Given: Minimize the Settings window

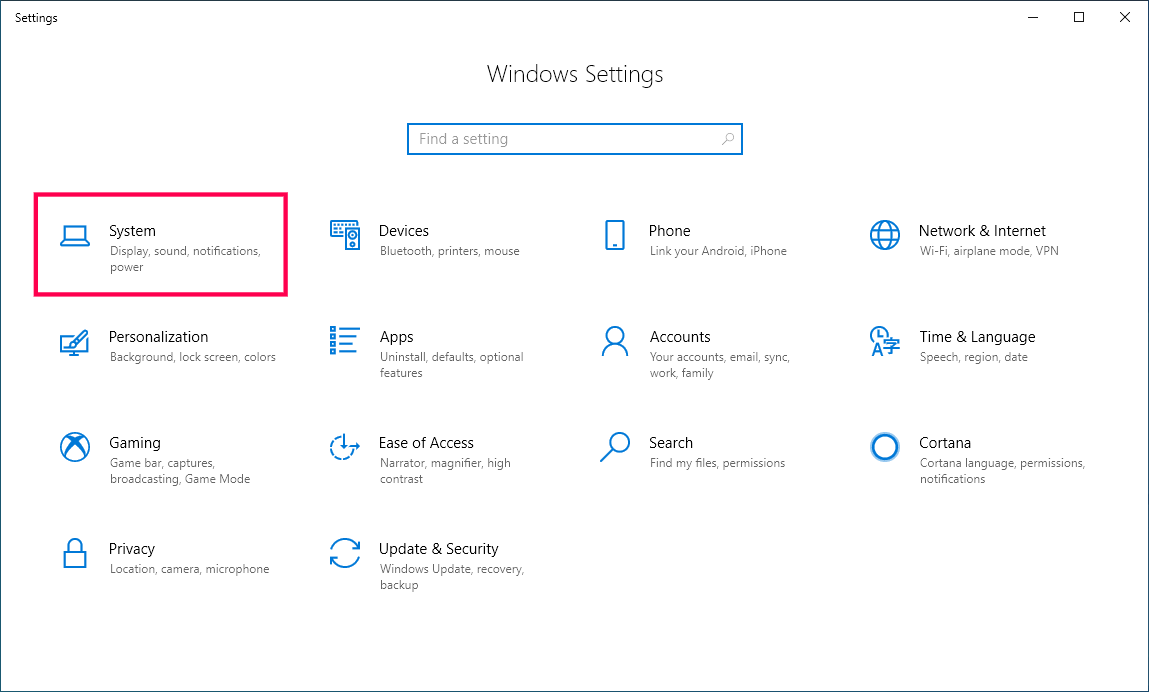Looking at the screenshot, I should tap(1033, 17).
